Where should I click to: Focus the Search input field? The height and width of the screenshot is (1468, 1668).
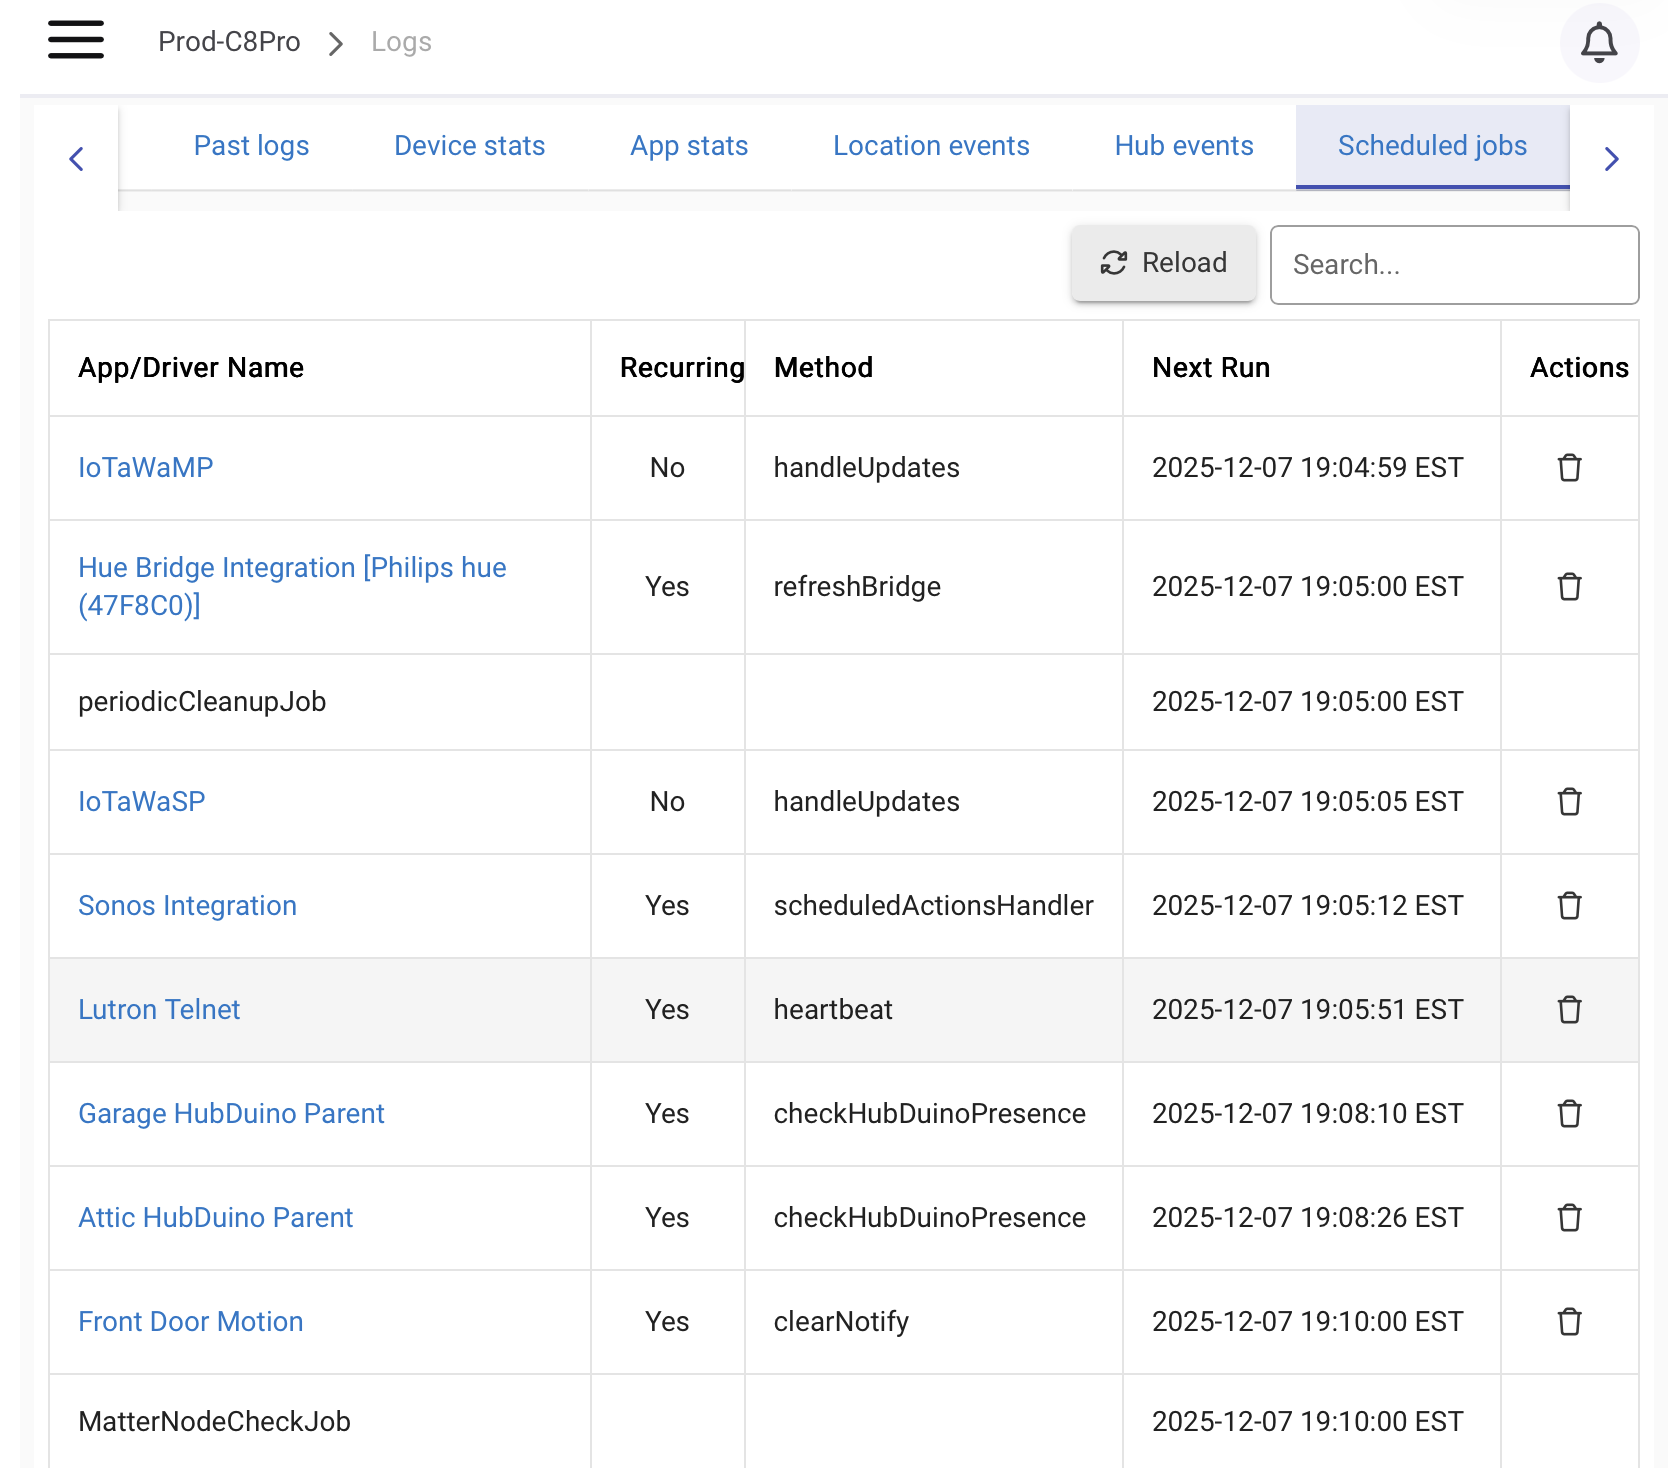[1453, 265]
